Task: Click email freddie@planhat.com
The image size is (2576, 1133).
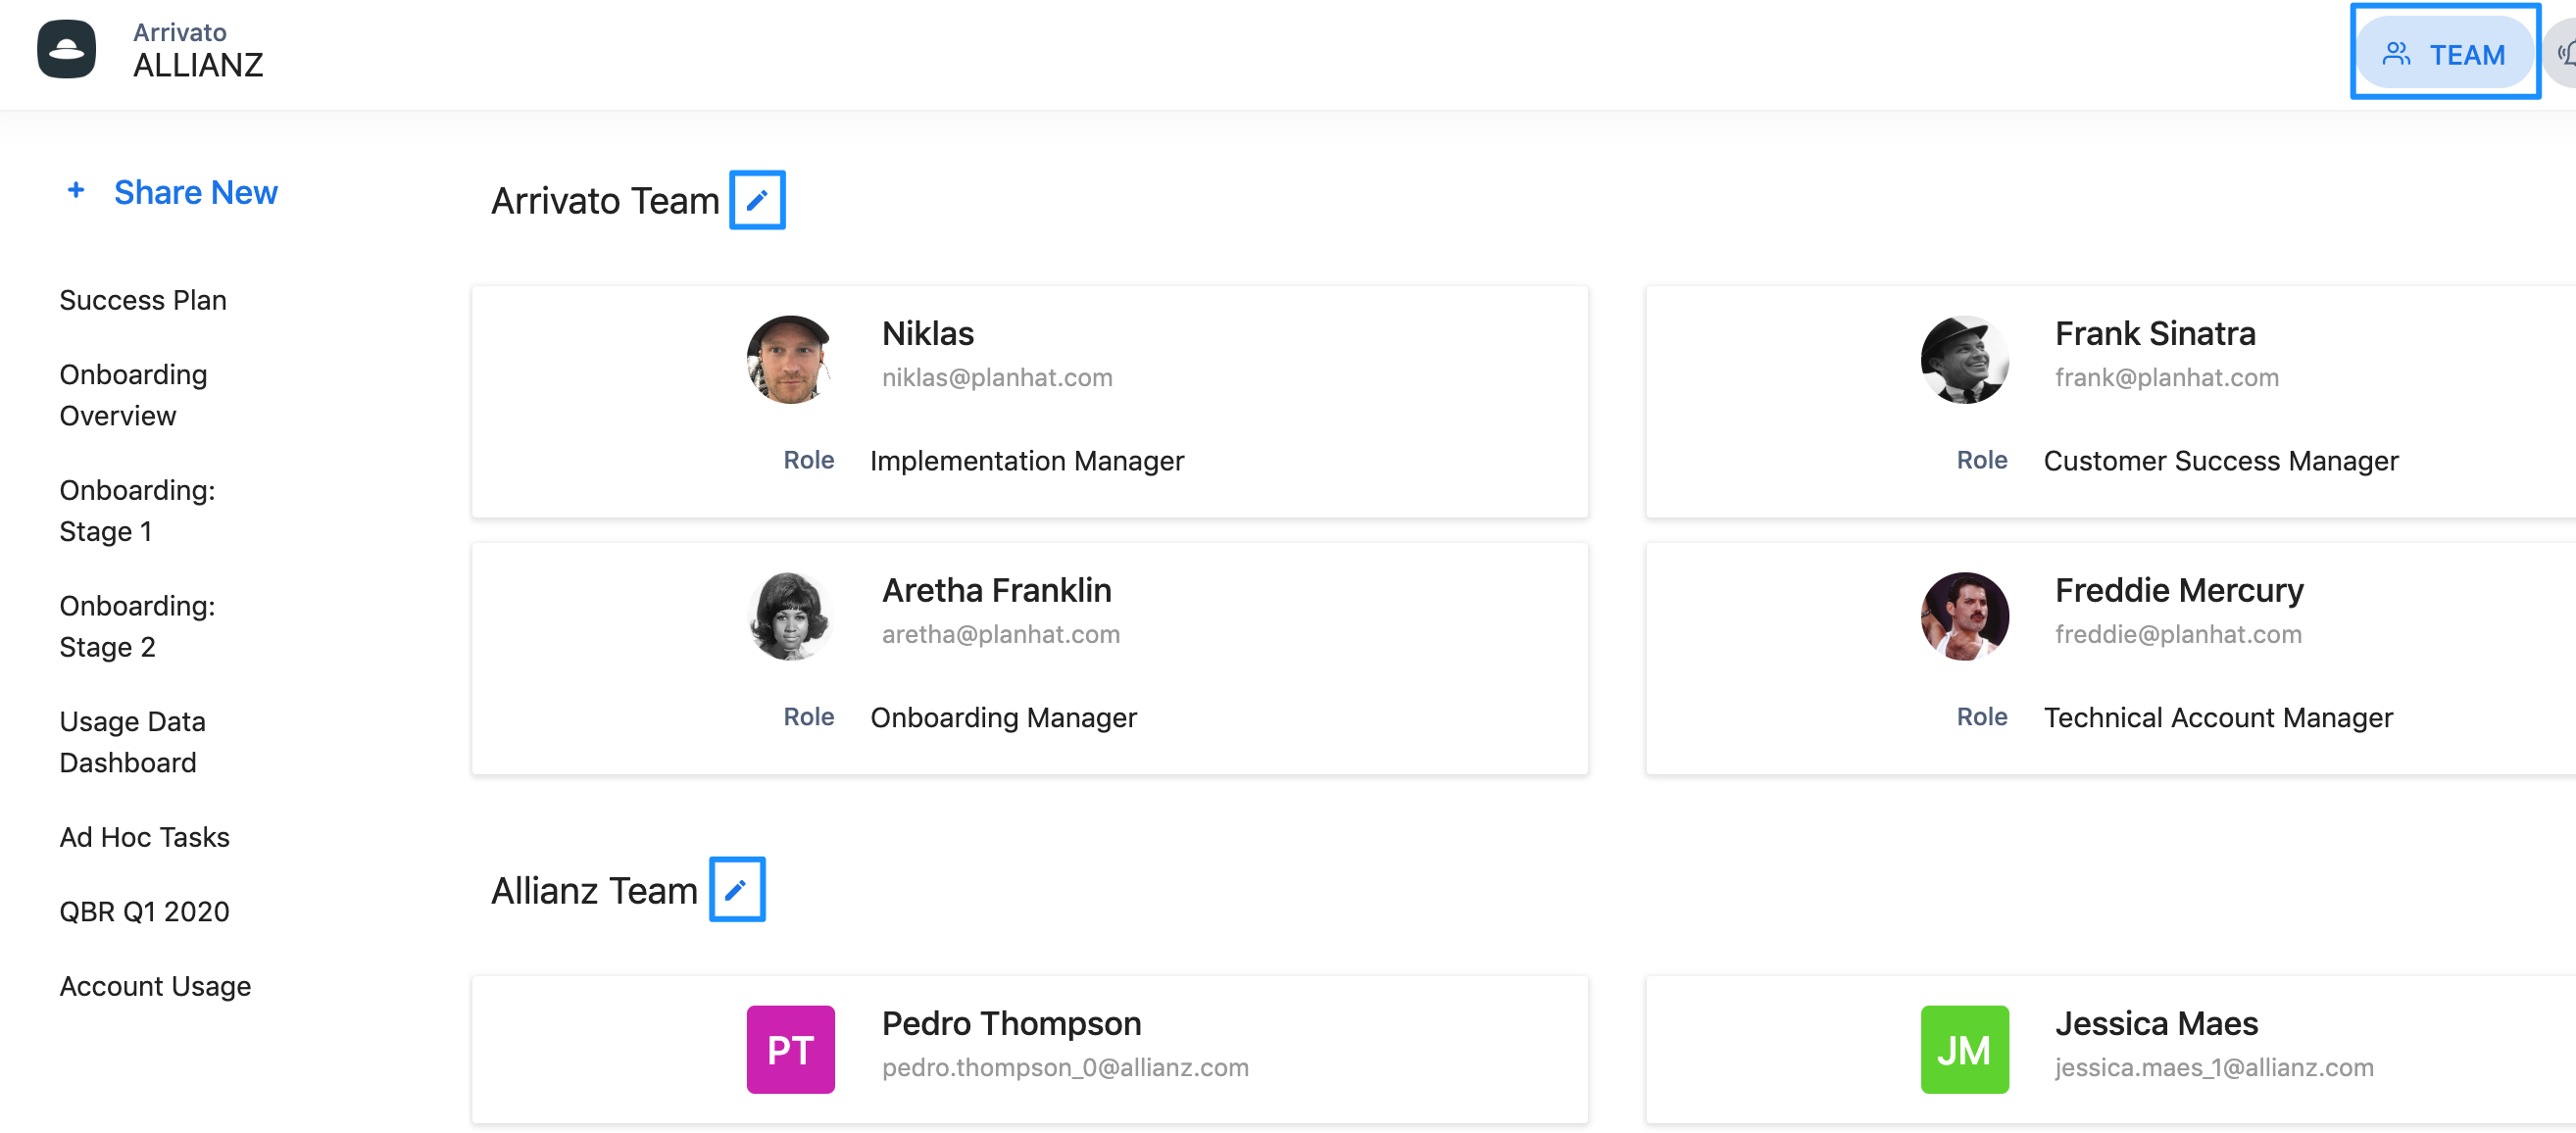Action: (x=2178, y=635)
